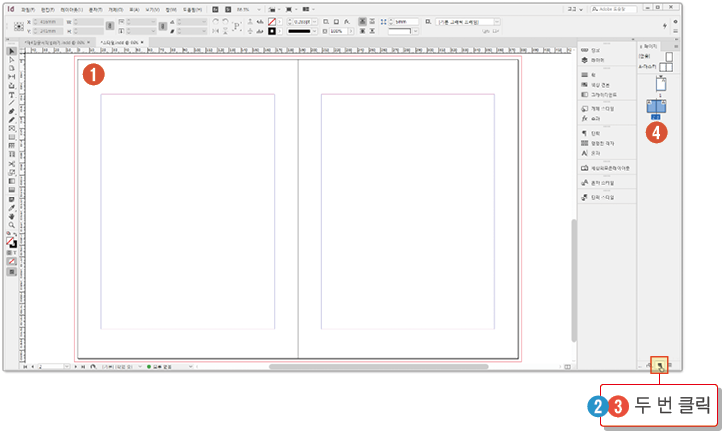Select the Zoom tool in toolbox

point(12,225)
